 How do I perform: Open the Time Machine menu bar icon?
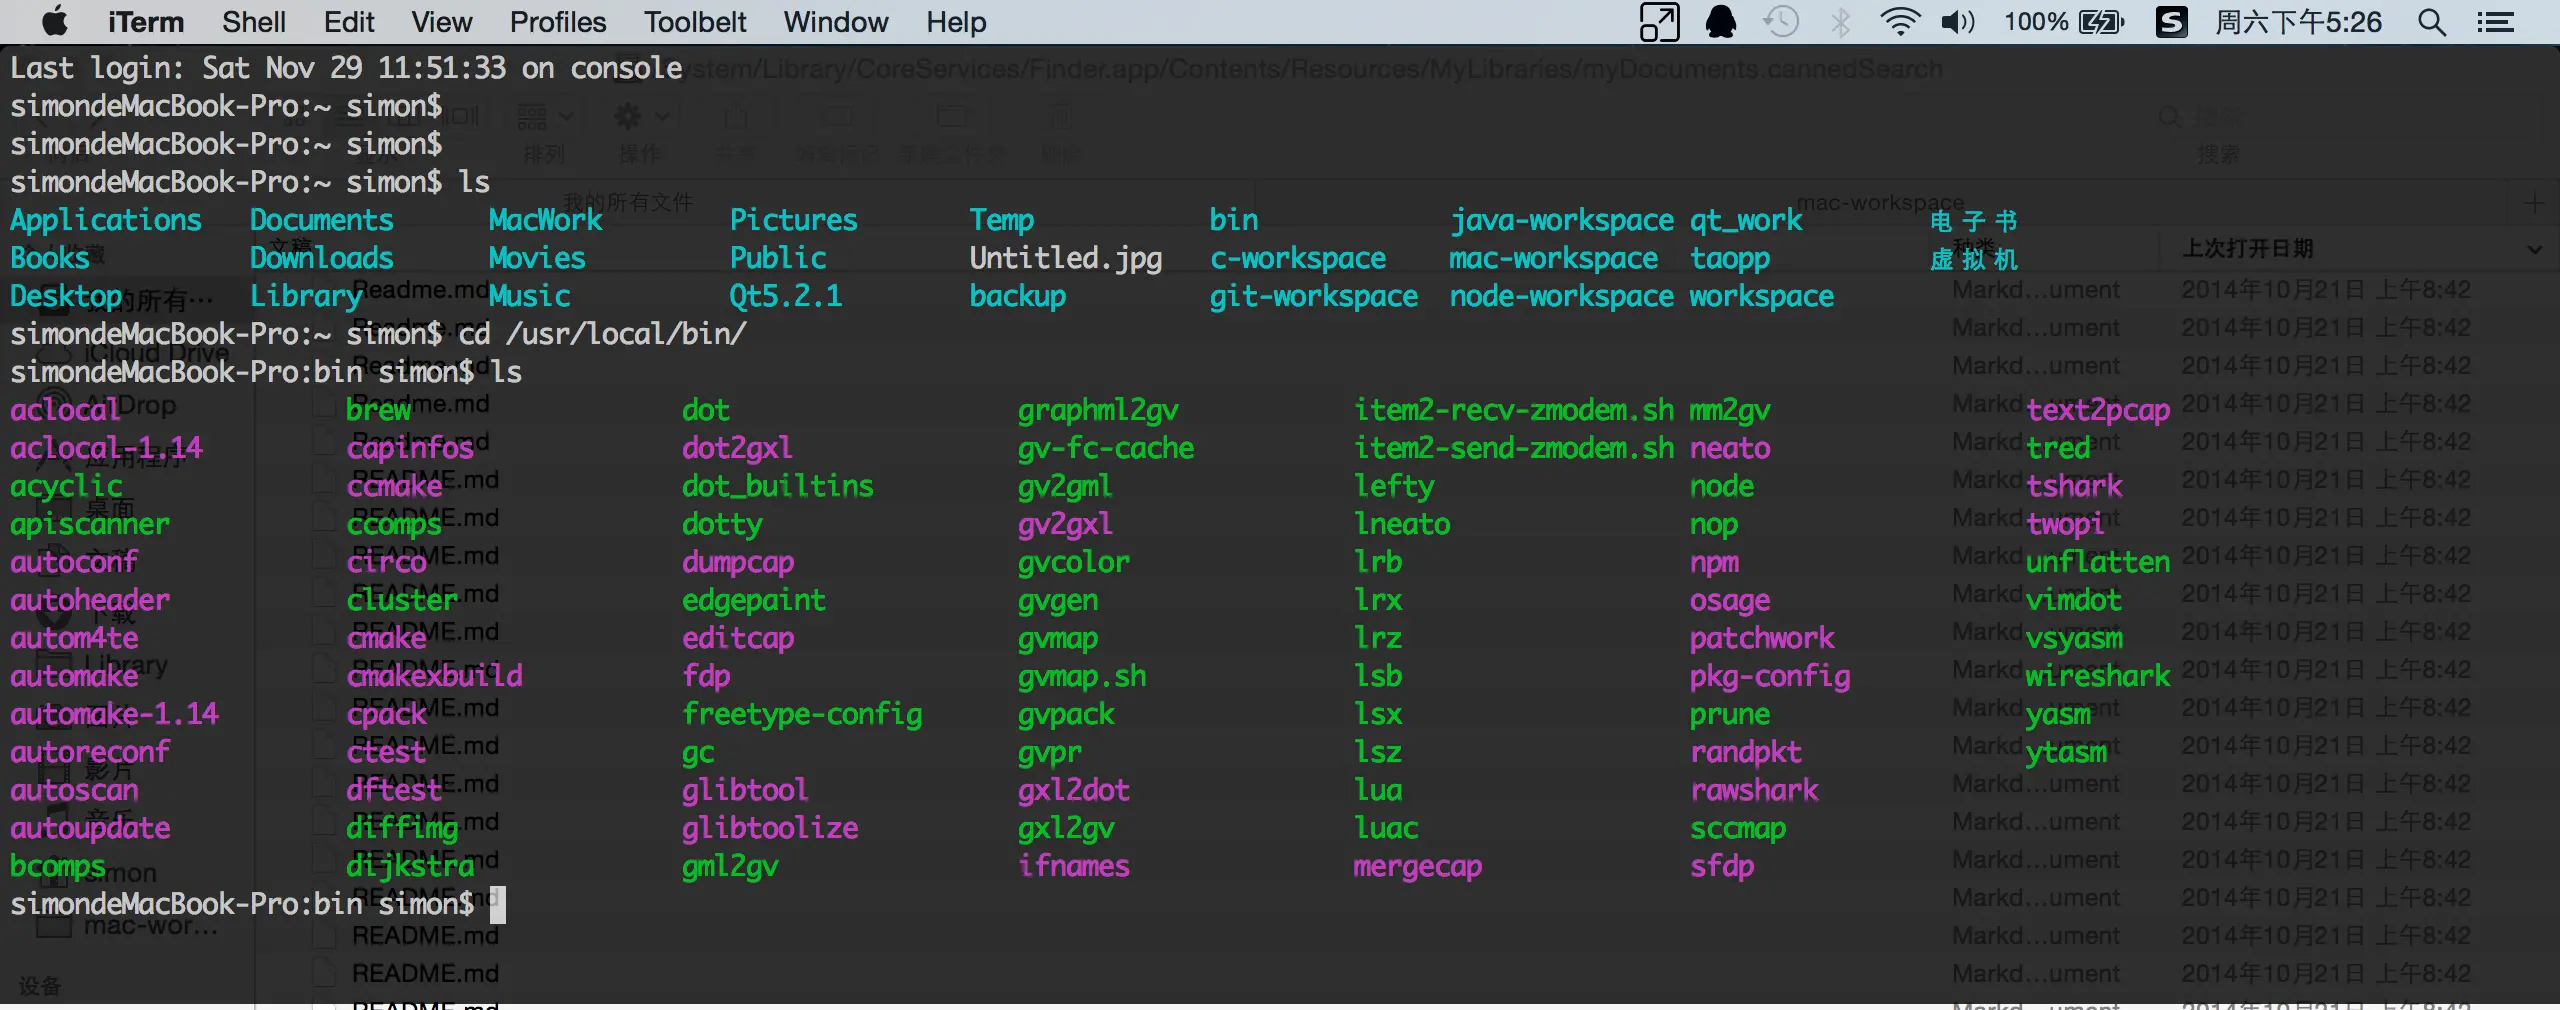point(1782,22)
